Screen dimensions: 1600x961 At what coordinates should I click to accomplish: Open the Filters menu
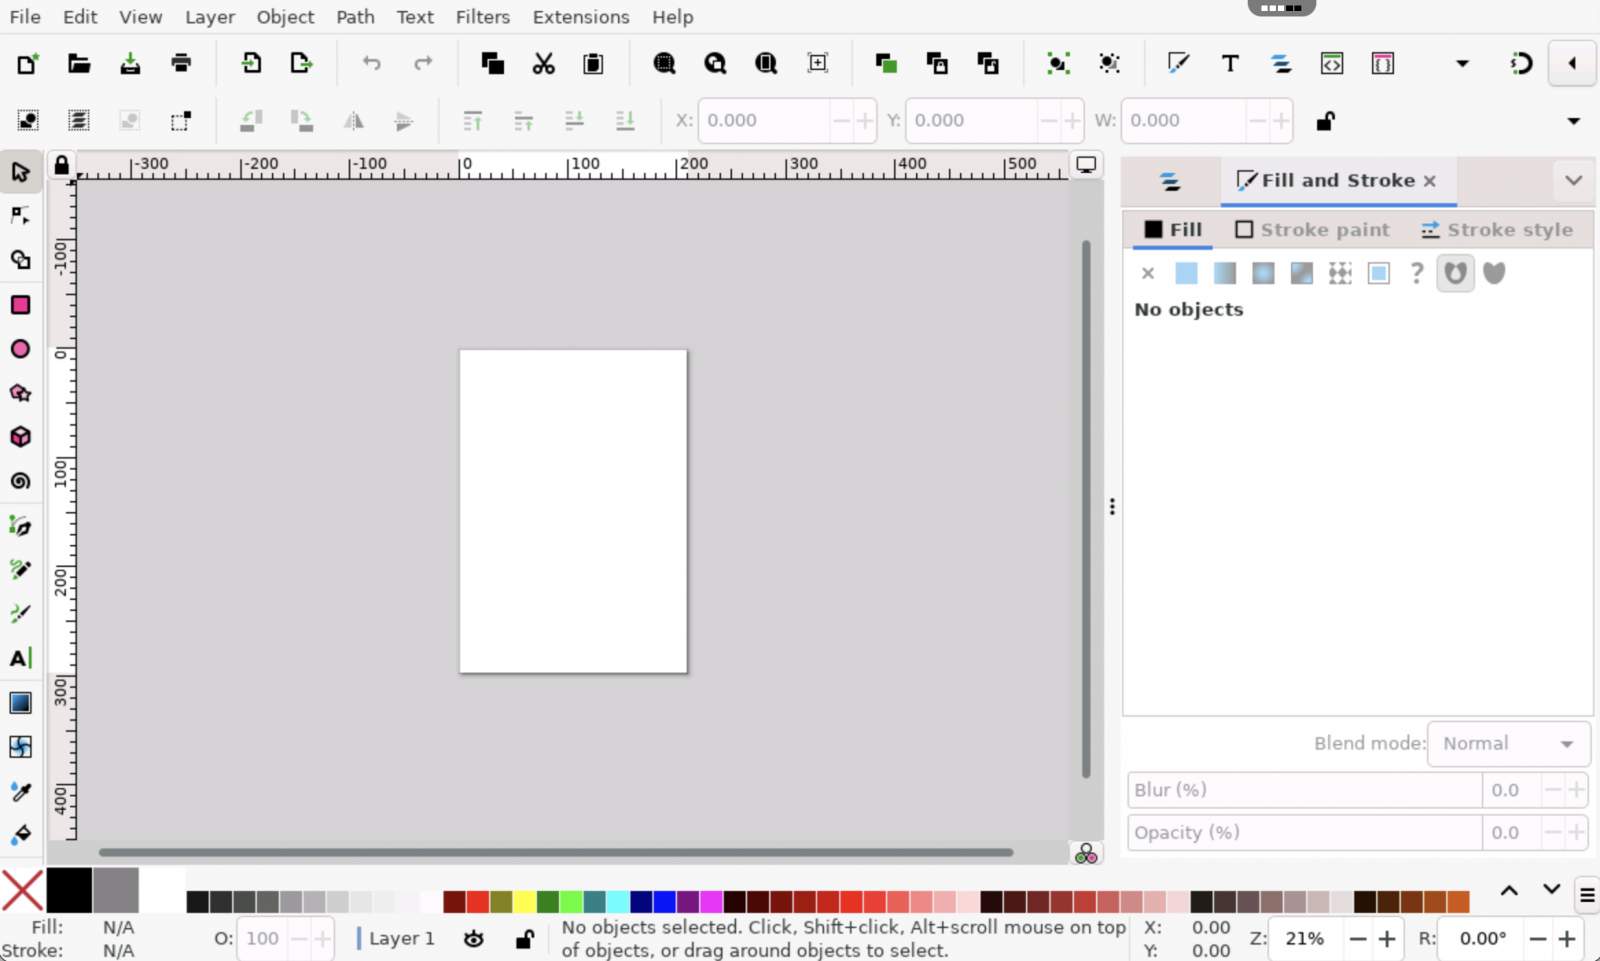[482, 17]
